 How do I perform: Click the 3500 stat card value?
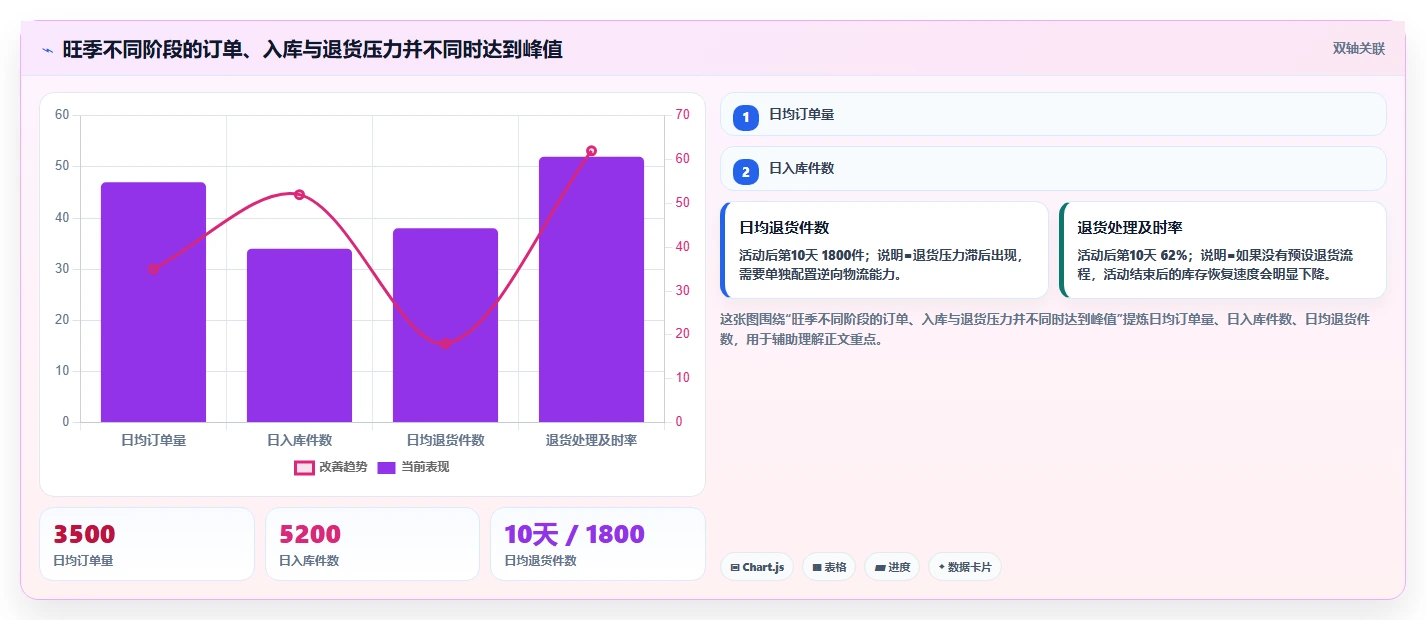(84, 534)
